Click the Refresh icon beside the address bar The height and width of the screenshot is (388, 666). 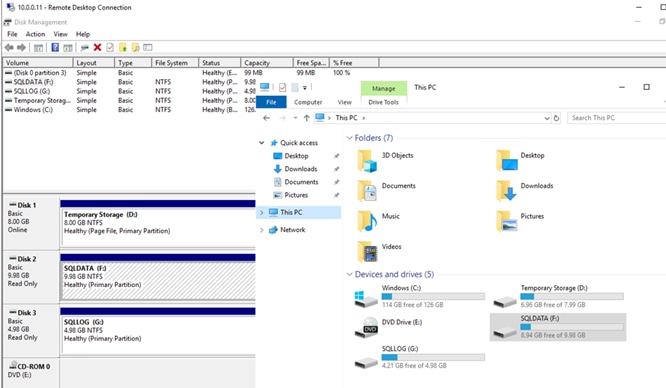coord(556,118)
